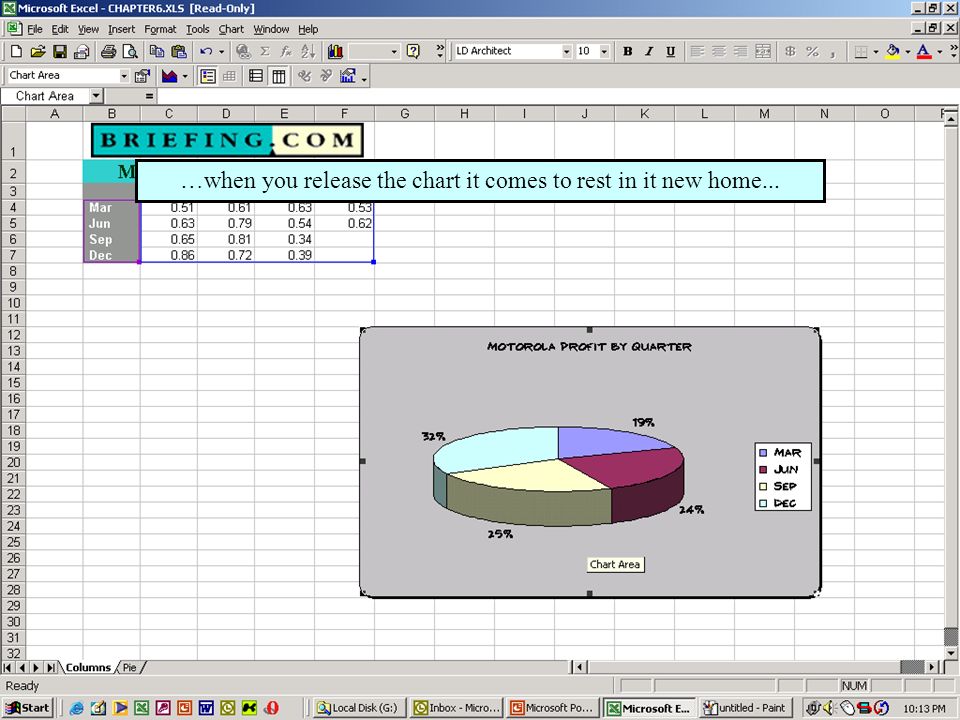The height and width of the screenshot is (720, 960).
Task: Click the MAR legend color key in chart
Action: coord(763,453)
